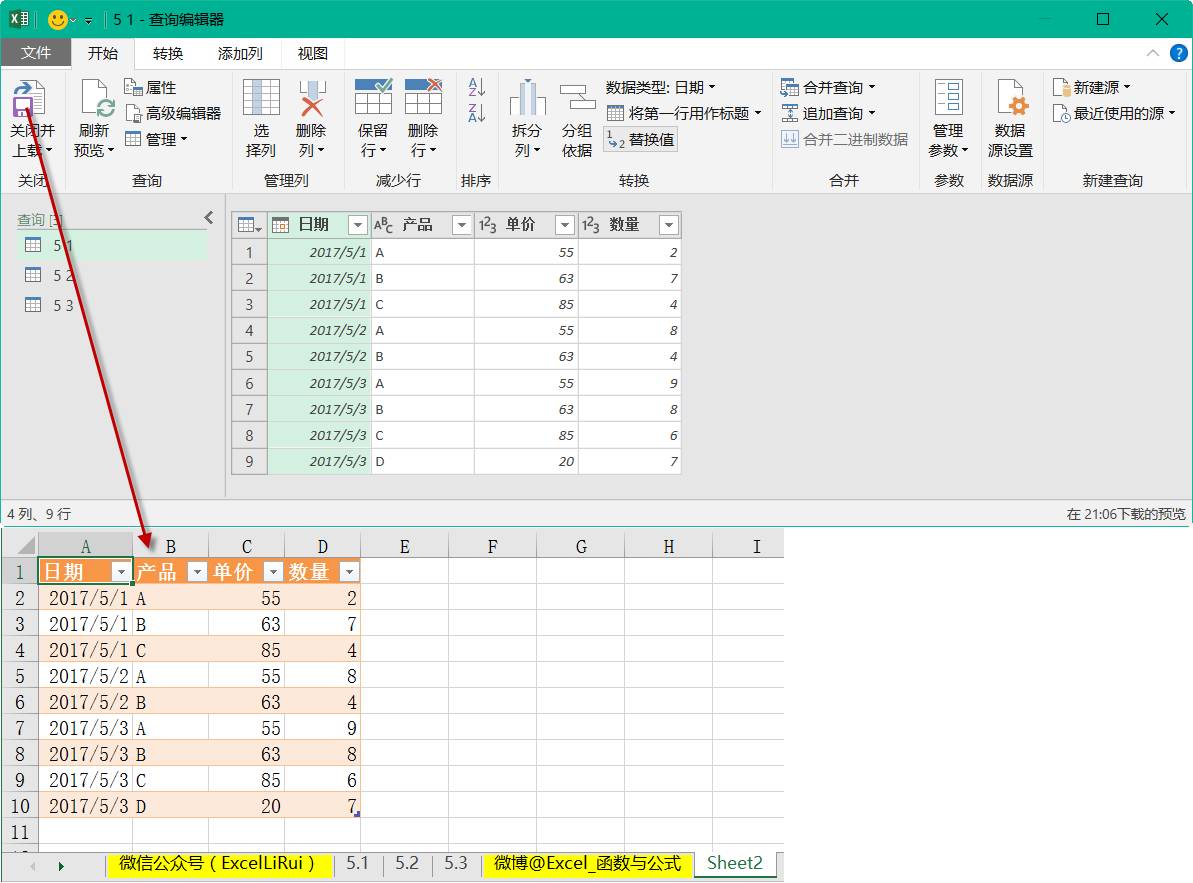Click the Close & Load icon
This screenshot has width=1193, height=883.
(x=29, y=99)
